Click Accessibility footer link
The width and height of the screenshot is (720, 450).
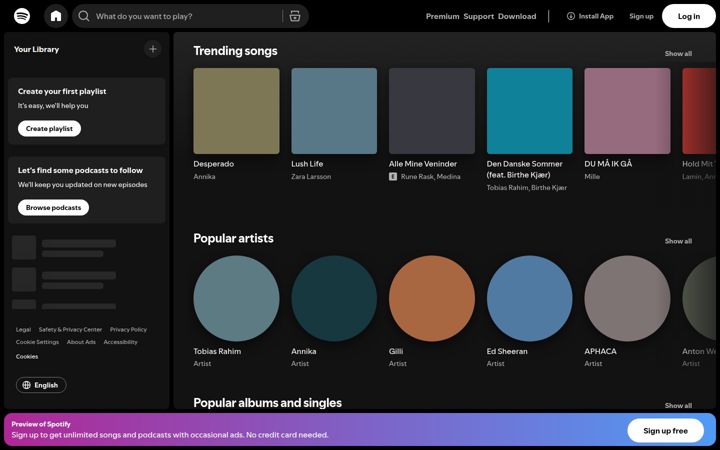(x=120, y=342)
